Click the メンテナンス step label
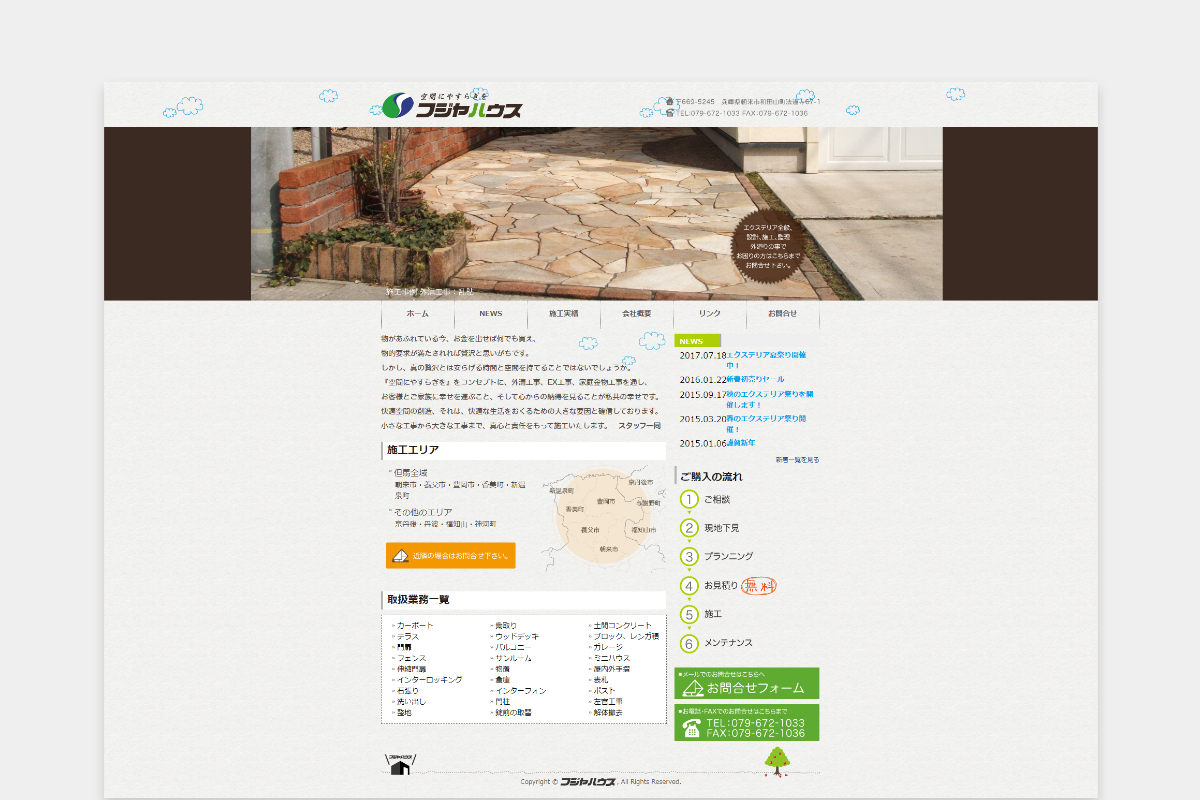The width and height of the screenshot is (1200, 800). (x=728, y=643)
